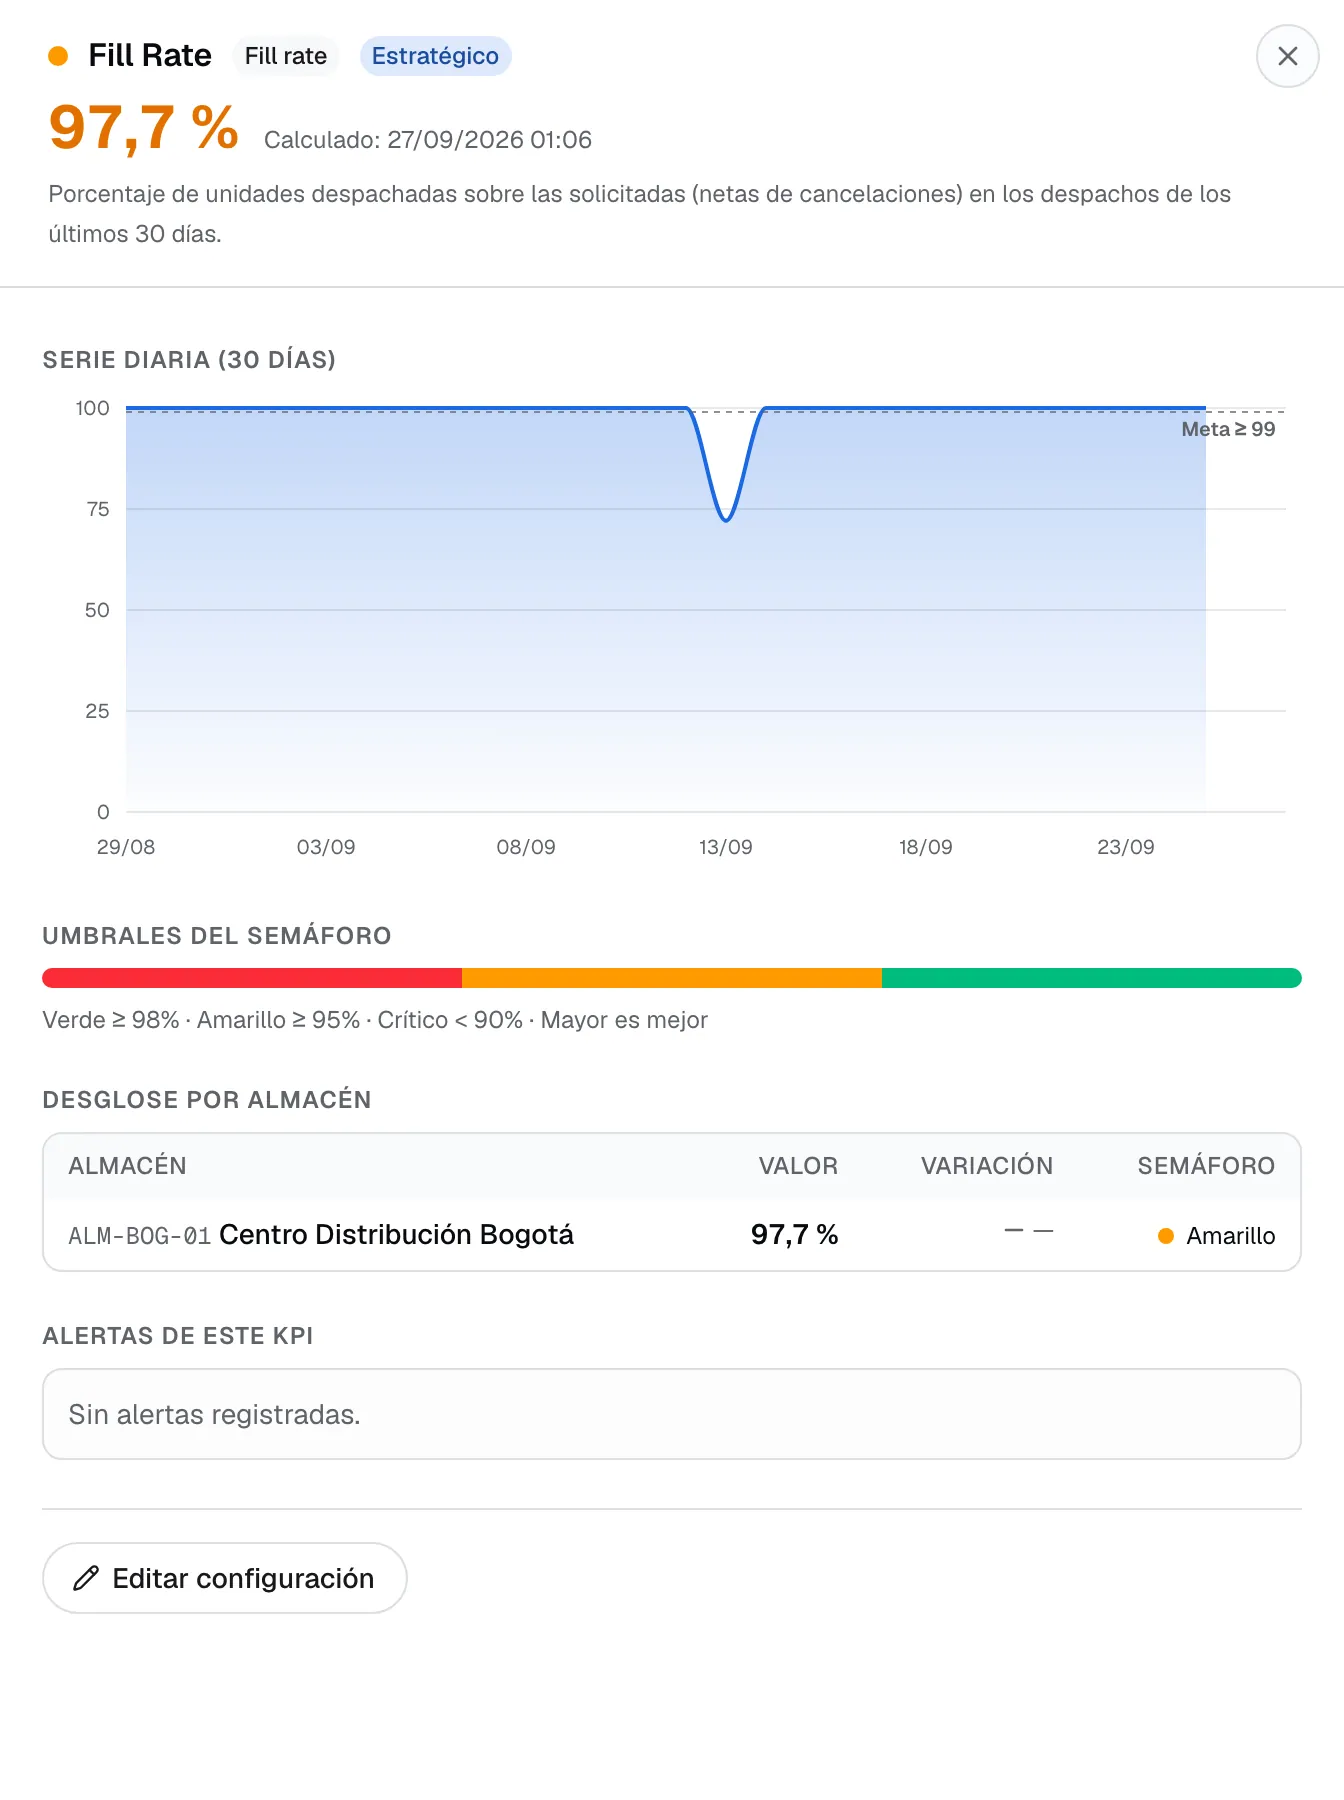The width and height of the screenshot is (1344, 1800).
Task: Click the 29/08 date label on the chart axis
Action: tap(126, 847)
